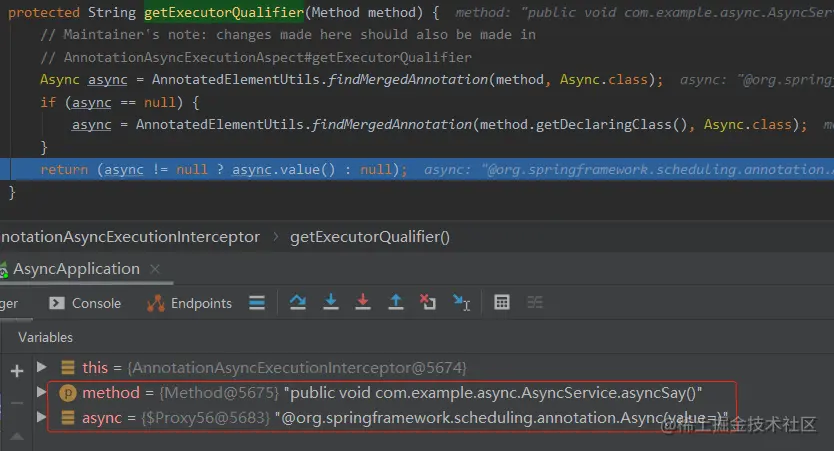Open the Console tab
The width and height of the screenshot is (834, 451).
click(85, 303)
